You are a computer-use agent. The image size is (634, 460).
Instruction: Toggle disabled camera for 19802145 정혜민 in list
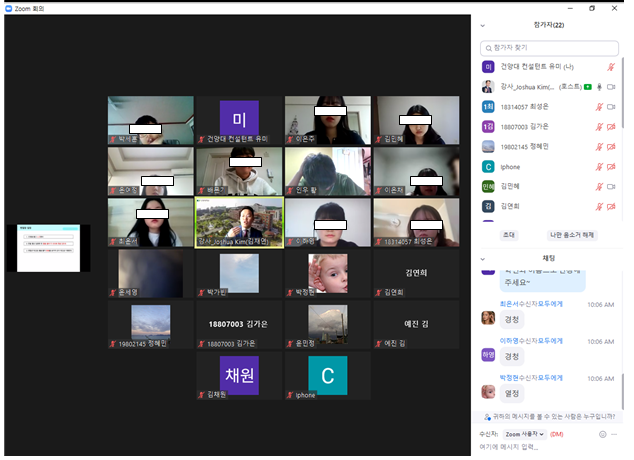612,147
